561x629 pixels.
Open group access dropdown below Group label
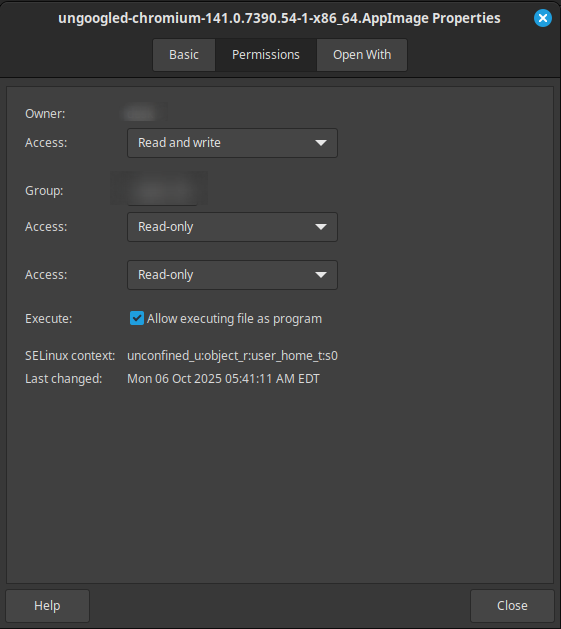(x=232, y=227)
